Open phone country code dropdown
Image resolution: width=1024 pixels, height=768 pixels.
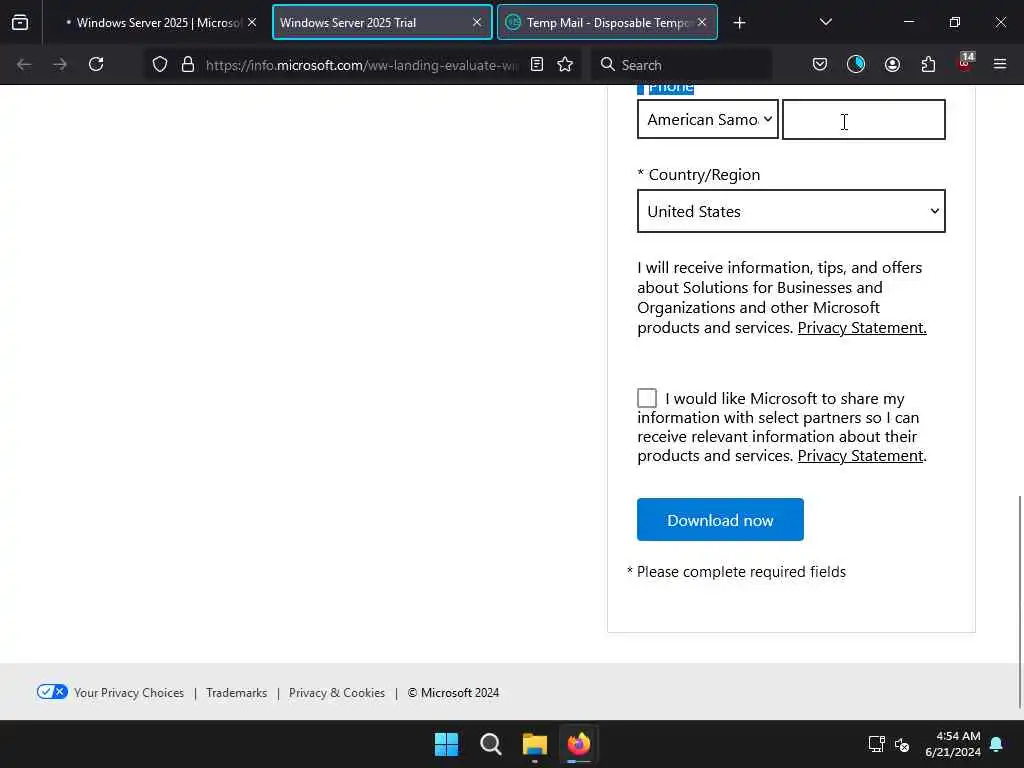[x=708, y=120]
